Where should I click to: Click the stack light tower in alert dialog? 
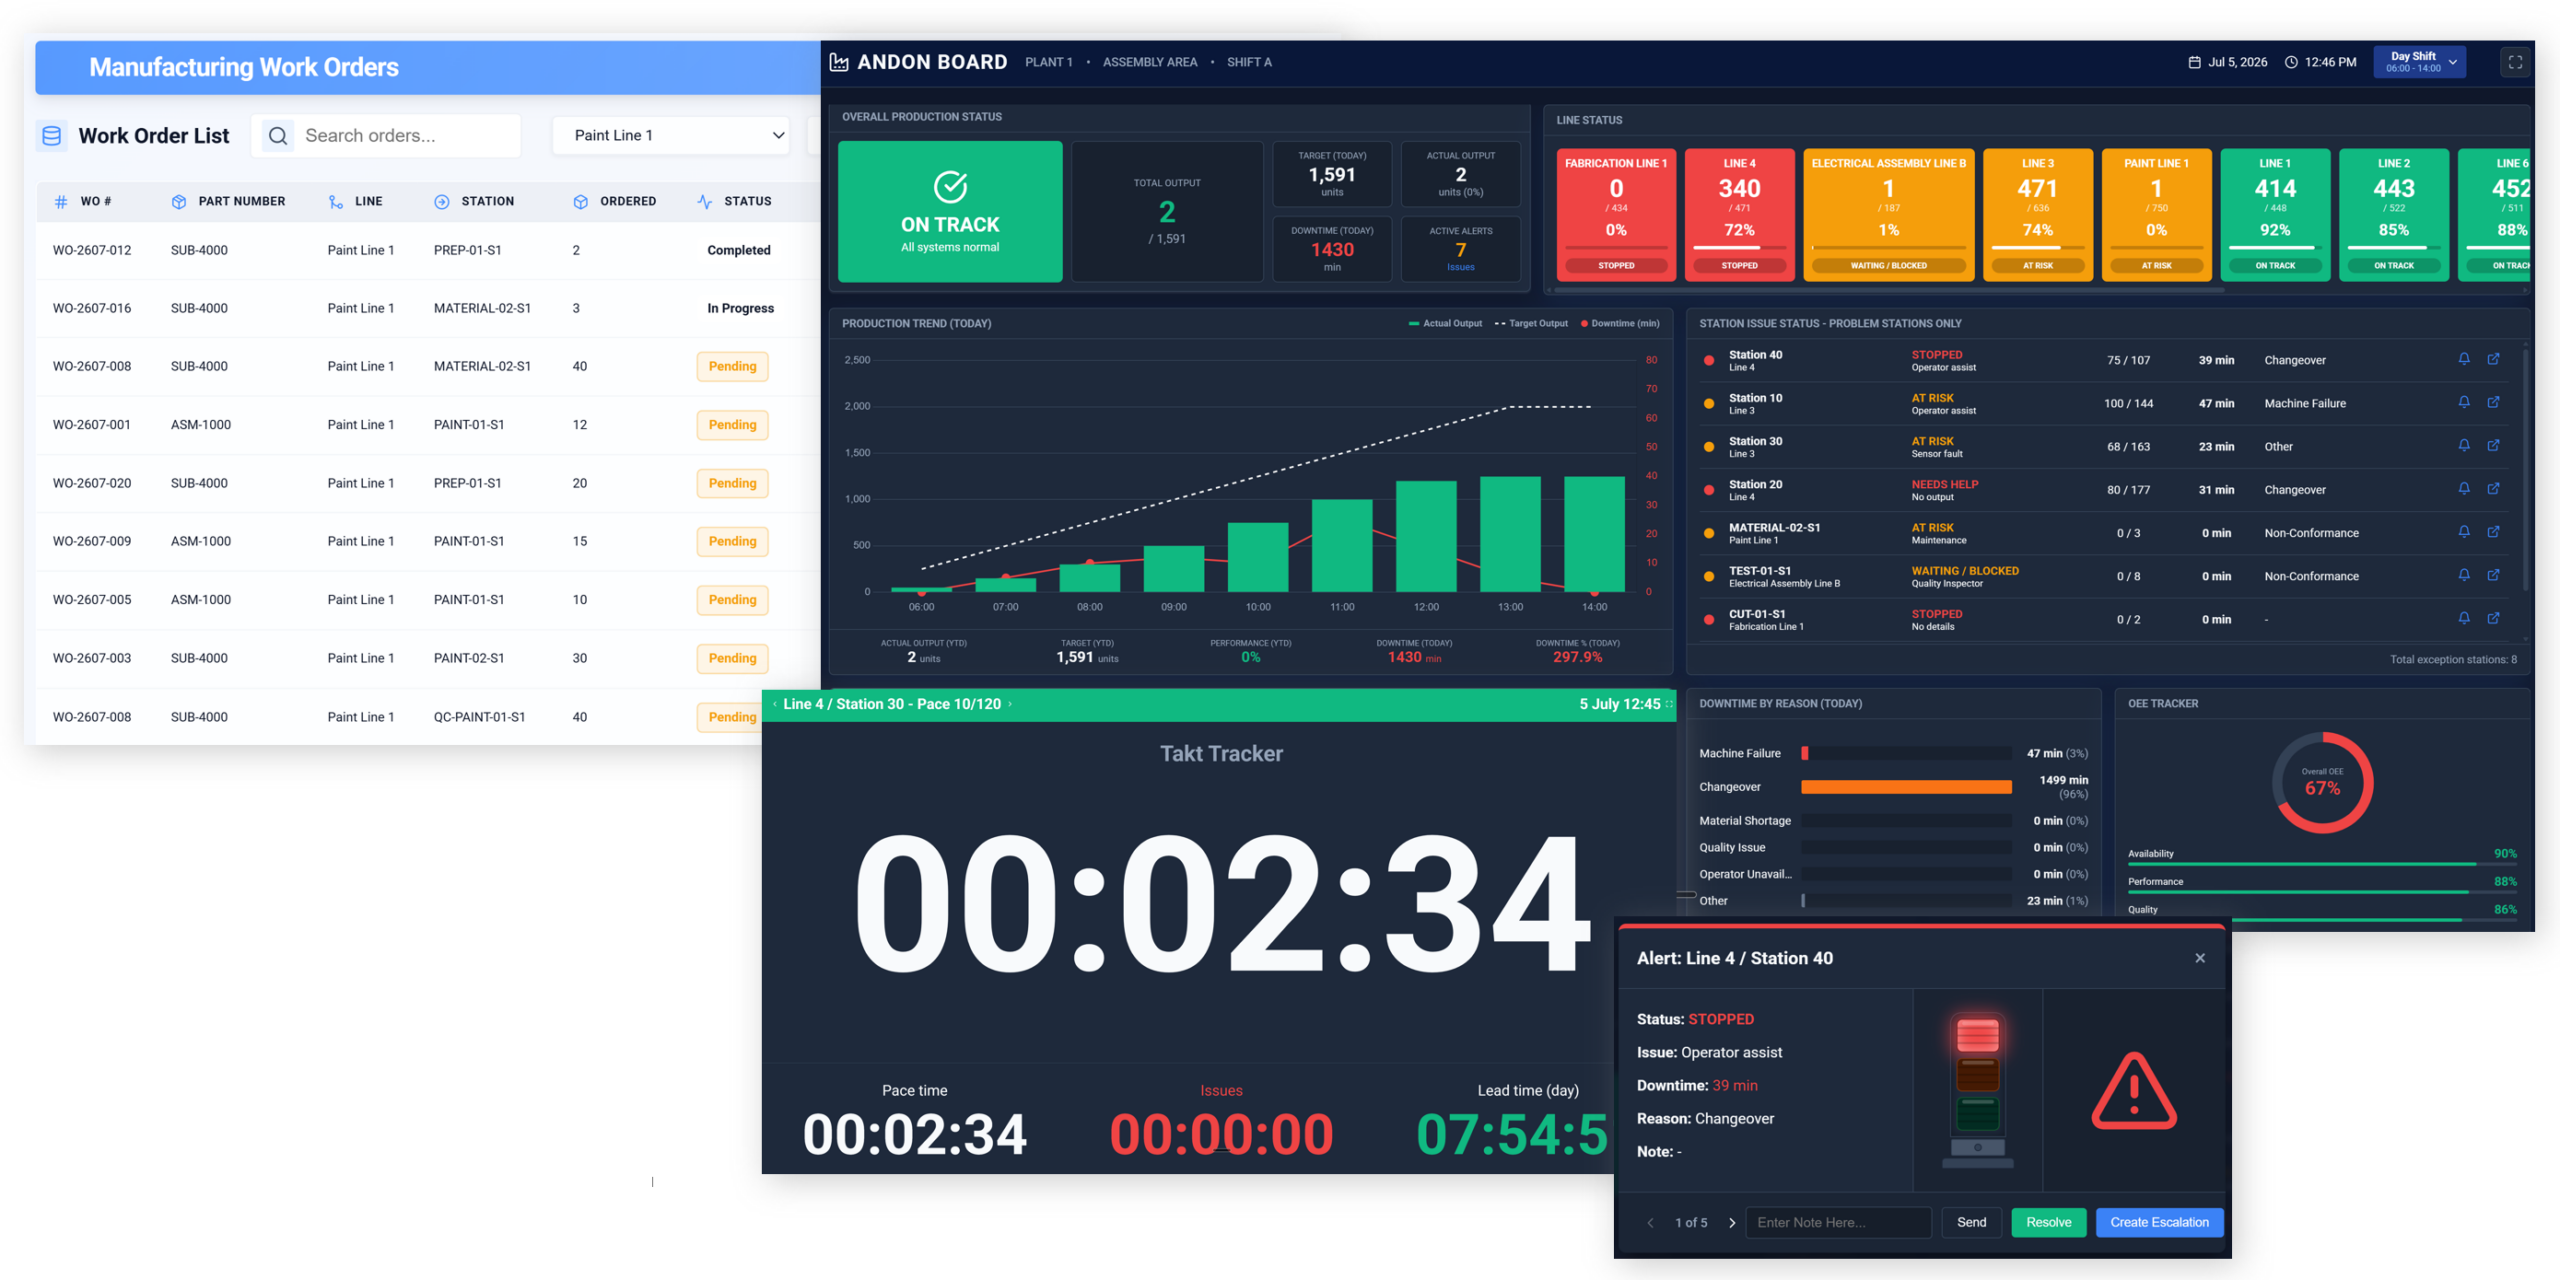pyautogui.click(x=1977, y=1090)
